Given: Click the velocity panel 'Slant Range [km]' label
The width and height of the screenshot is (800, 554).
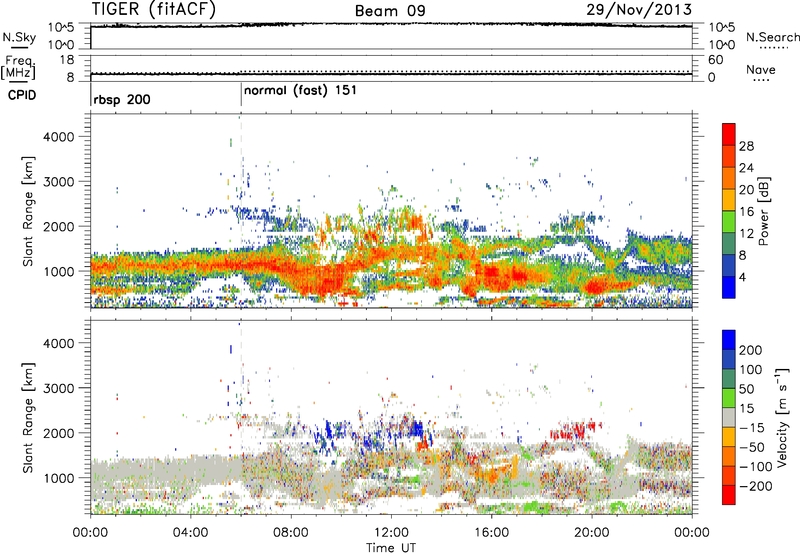Looking at the screenshot, I should pos(28,417).
